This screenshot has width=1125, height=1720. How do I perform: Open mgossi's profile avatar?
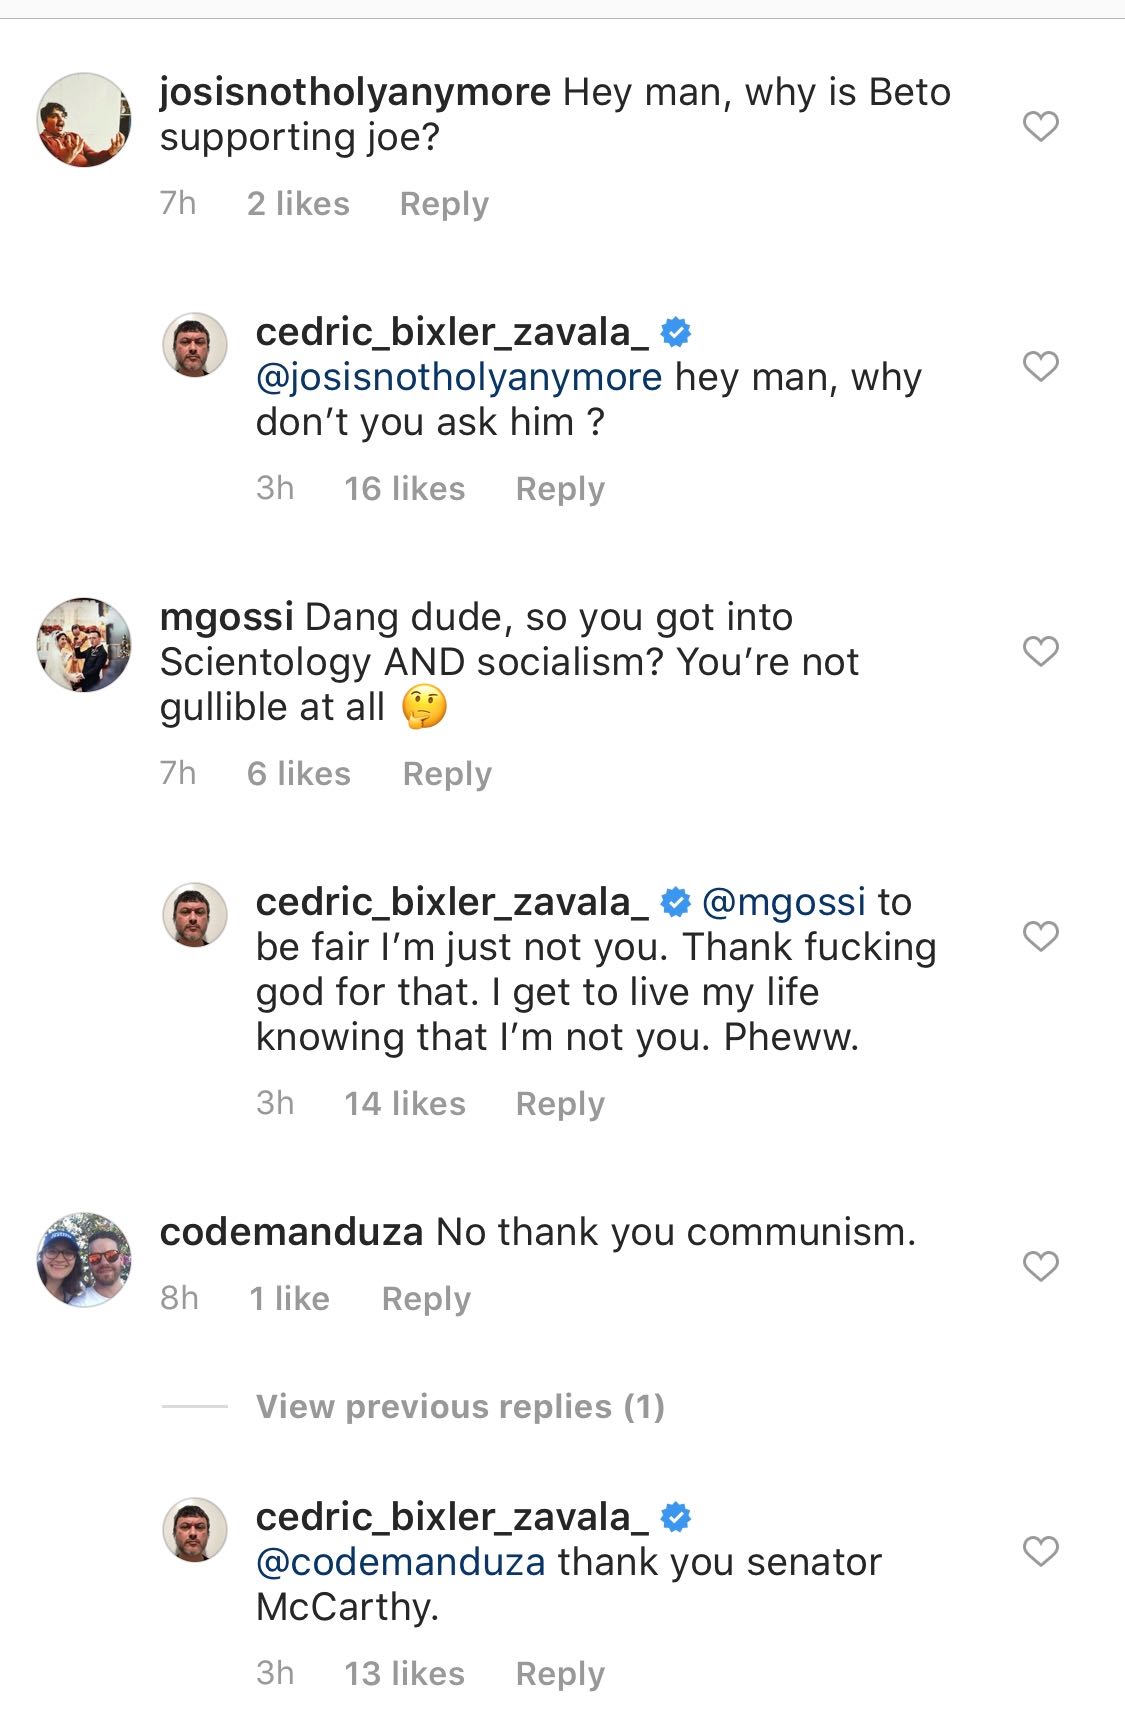(84, 645)
